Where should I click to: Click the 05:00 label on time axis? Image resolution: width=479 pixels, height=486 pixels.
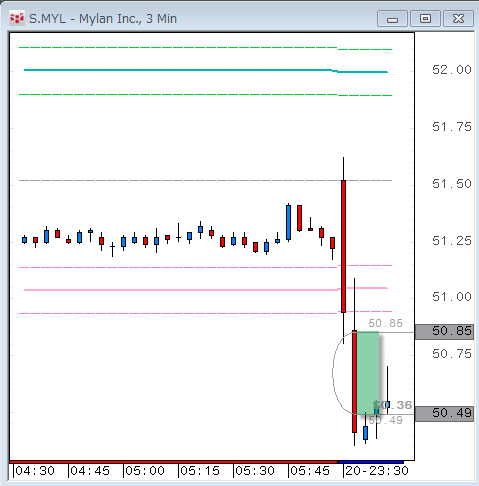point(145,471)
